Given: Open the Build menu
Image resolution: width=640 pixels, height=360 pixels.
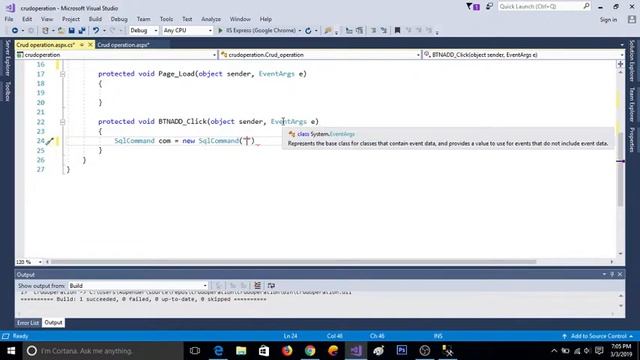Looking at the screenshot, I should coord(95,19).
